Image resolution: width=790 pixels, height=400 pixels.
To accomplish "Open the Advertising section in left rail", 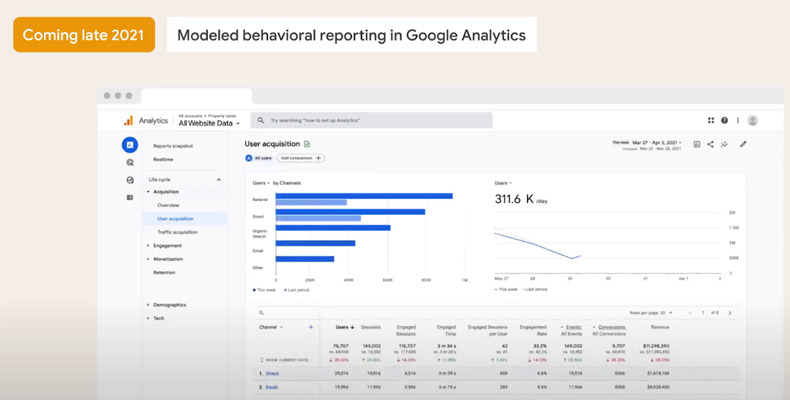I will point(130,180).
